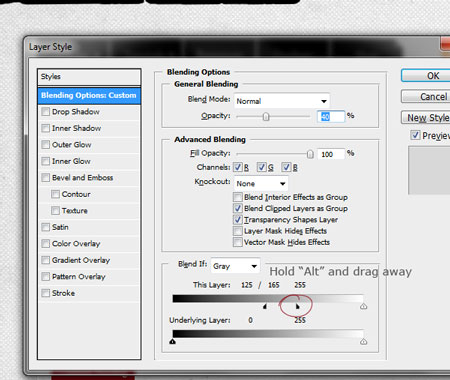Enable the Inner Shadow checkbox

(46, 128)
